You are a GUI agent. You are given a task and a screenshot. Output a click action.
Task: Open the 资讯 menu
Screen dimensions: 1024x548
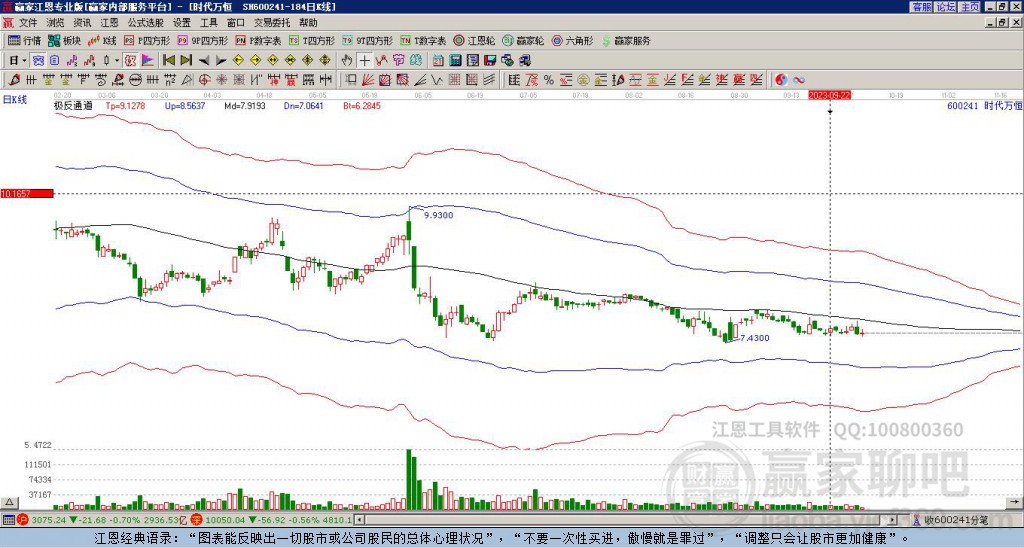click(82, 23)
